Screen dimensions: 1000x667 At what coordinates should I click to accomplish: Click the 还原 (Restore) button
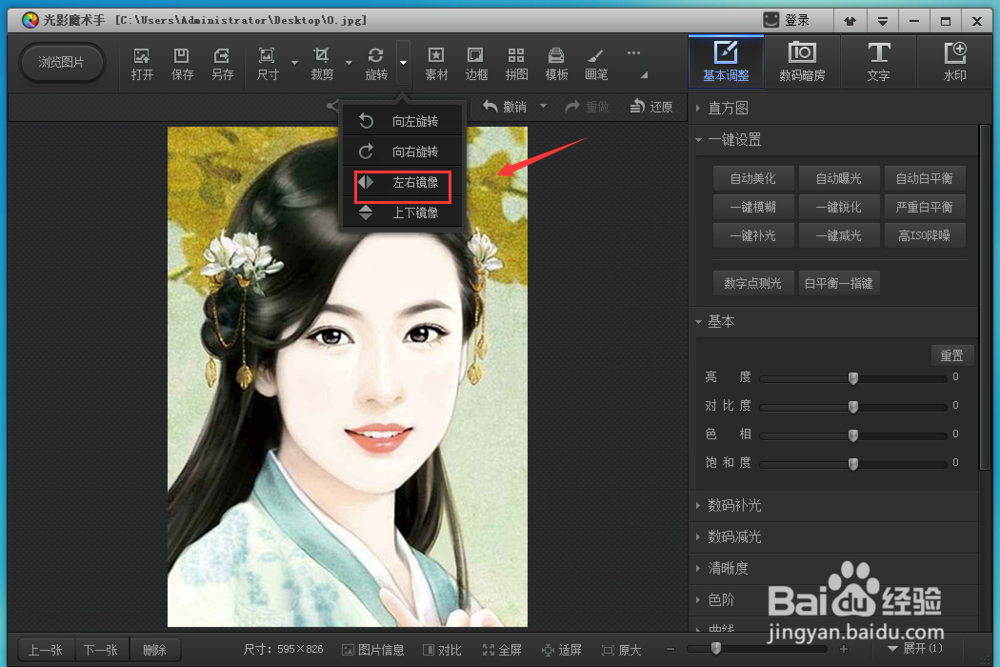[651, 106]
